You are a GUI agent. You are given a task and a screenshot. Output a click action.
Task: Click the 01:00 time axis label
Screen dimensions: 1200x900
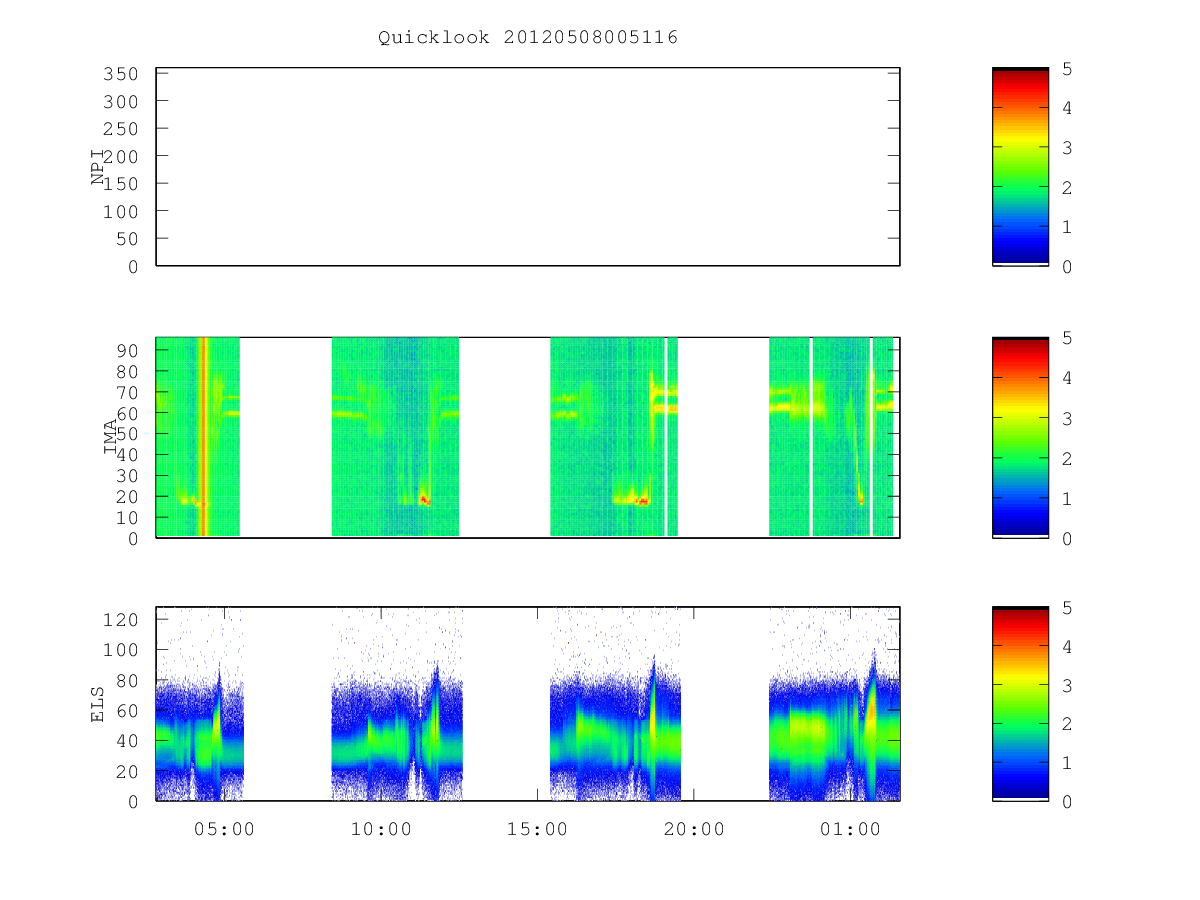(851, 829)
